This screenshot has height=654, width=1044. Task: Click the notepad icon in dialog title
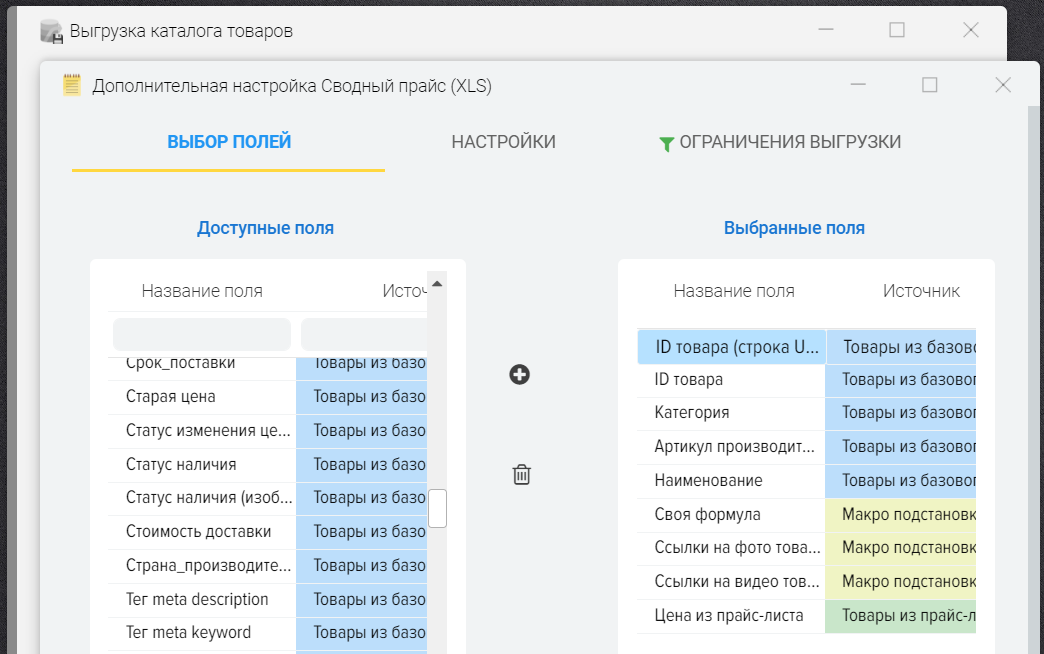tap(72, 85)
